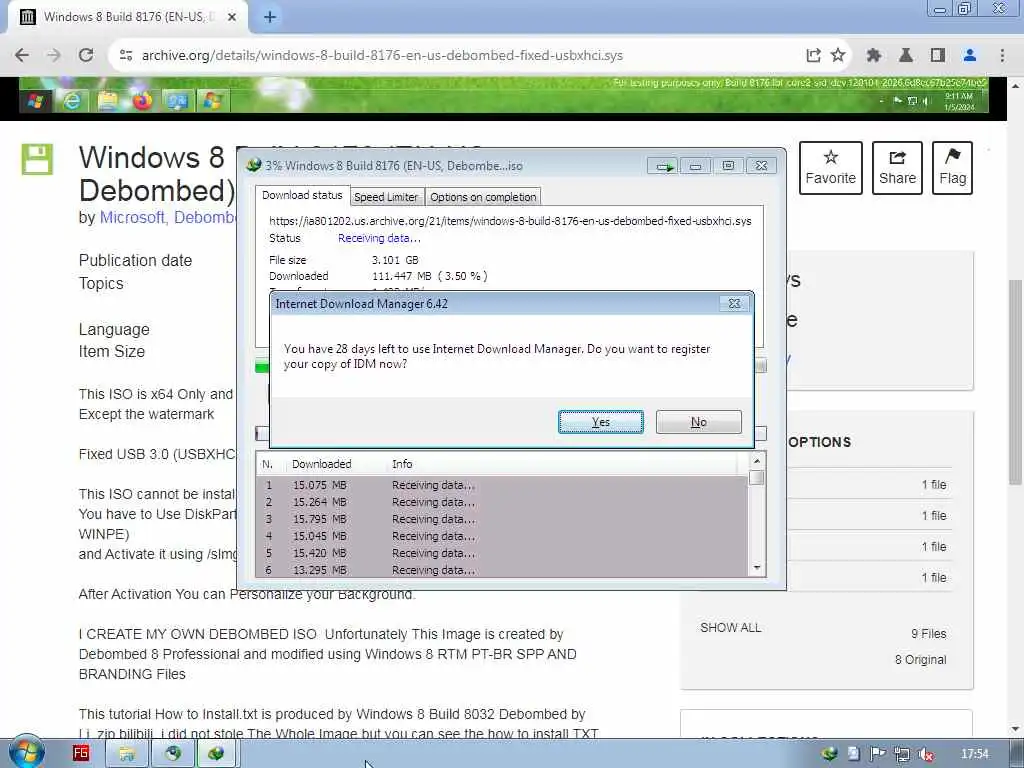This screenshot has width=1024, height=768.
Task: Click the address bar URL
Action: [382, 56]
